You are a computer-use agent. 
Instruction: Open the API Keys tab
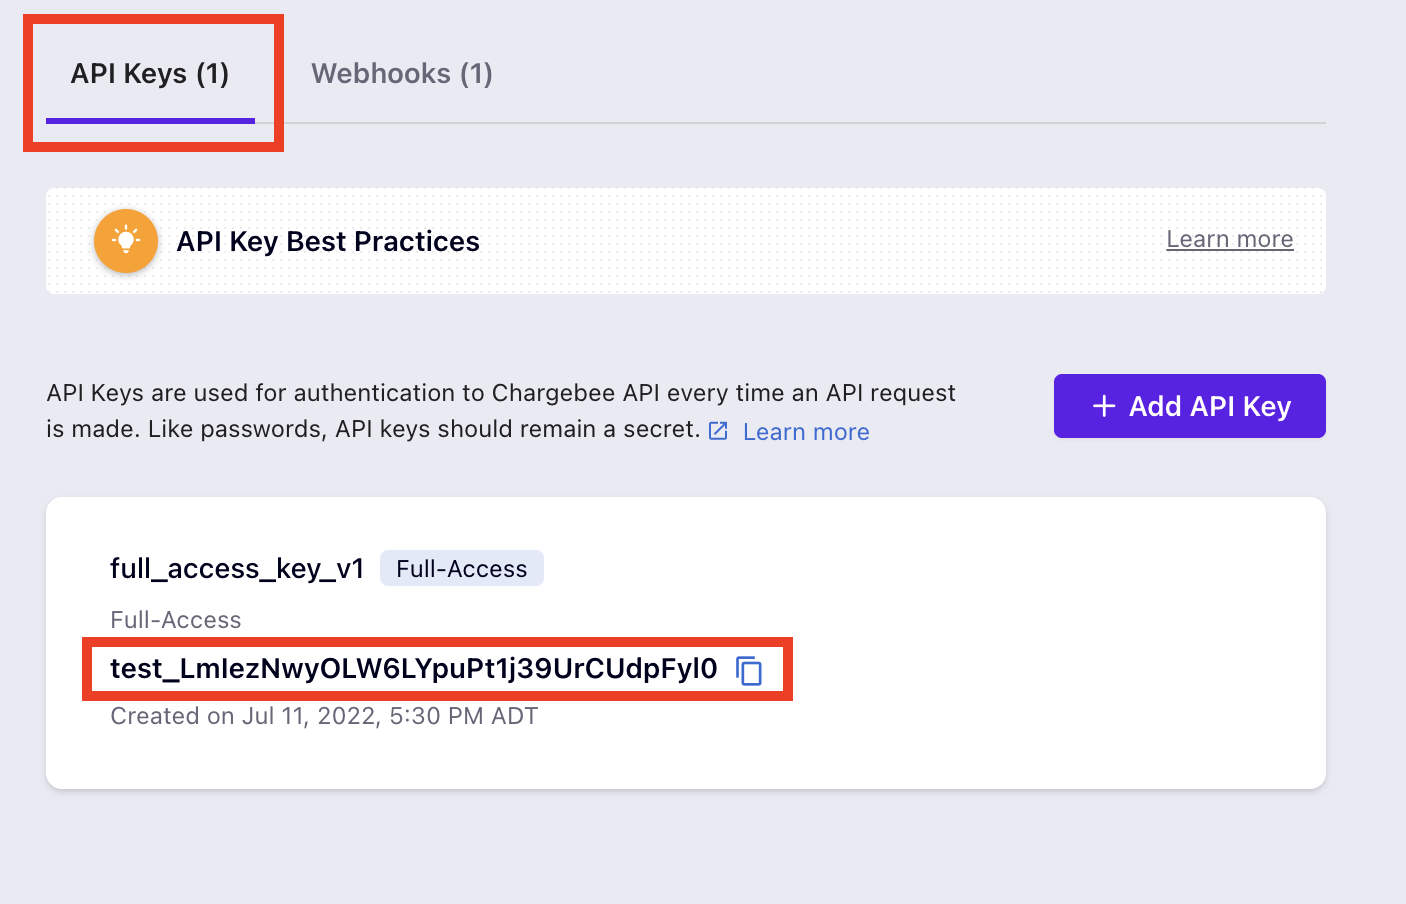[151, 73]
